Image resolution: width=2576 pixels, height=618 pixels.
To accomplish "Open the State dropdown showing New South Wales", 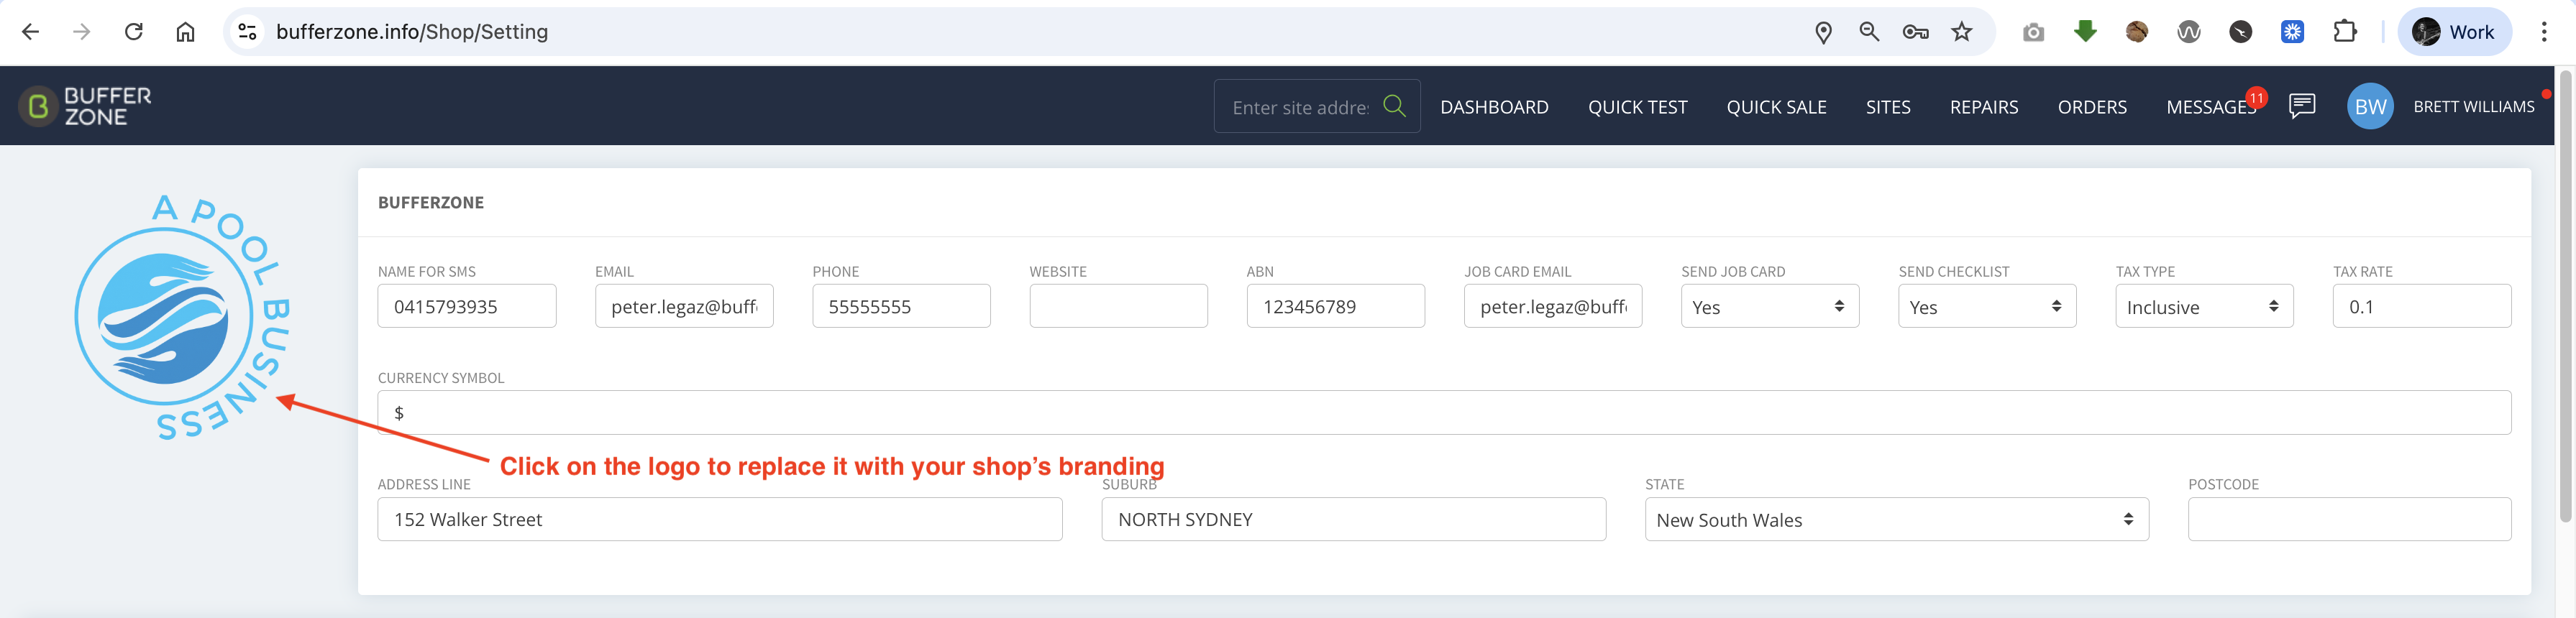I will coord(1896,519).
